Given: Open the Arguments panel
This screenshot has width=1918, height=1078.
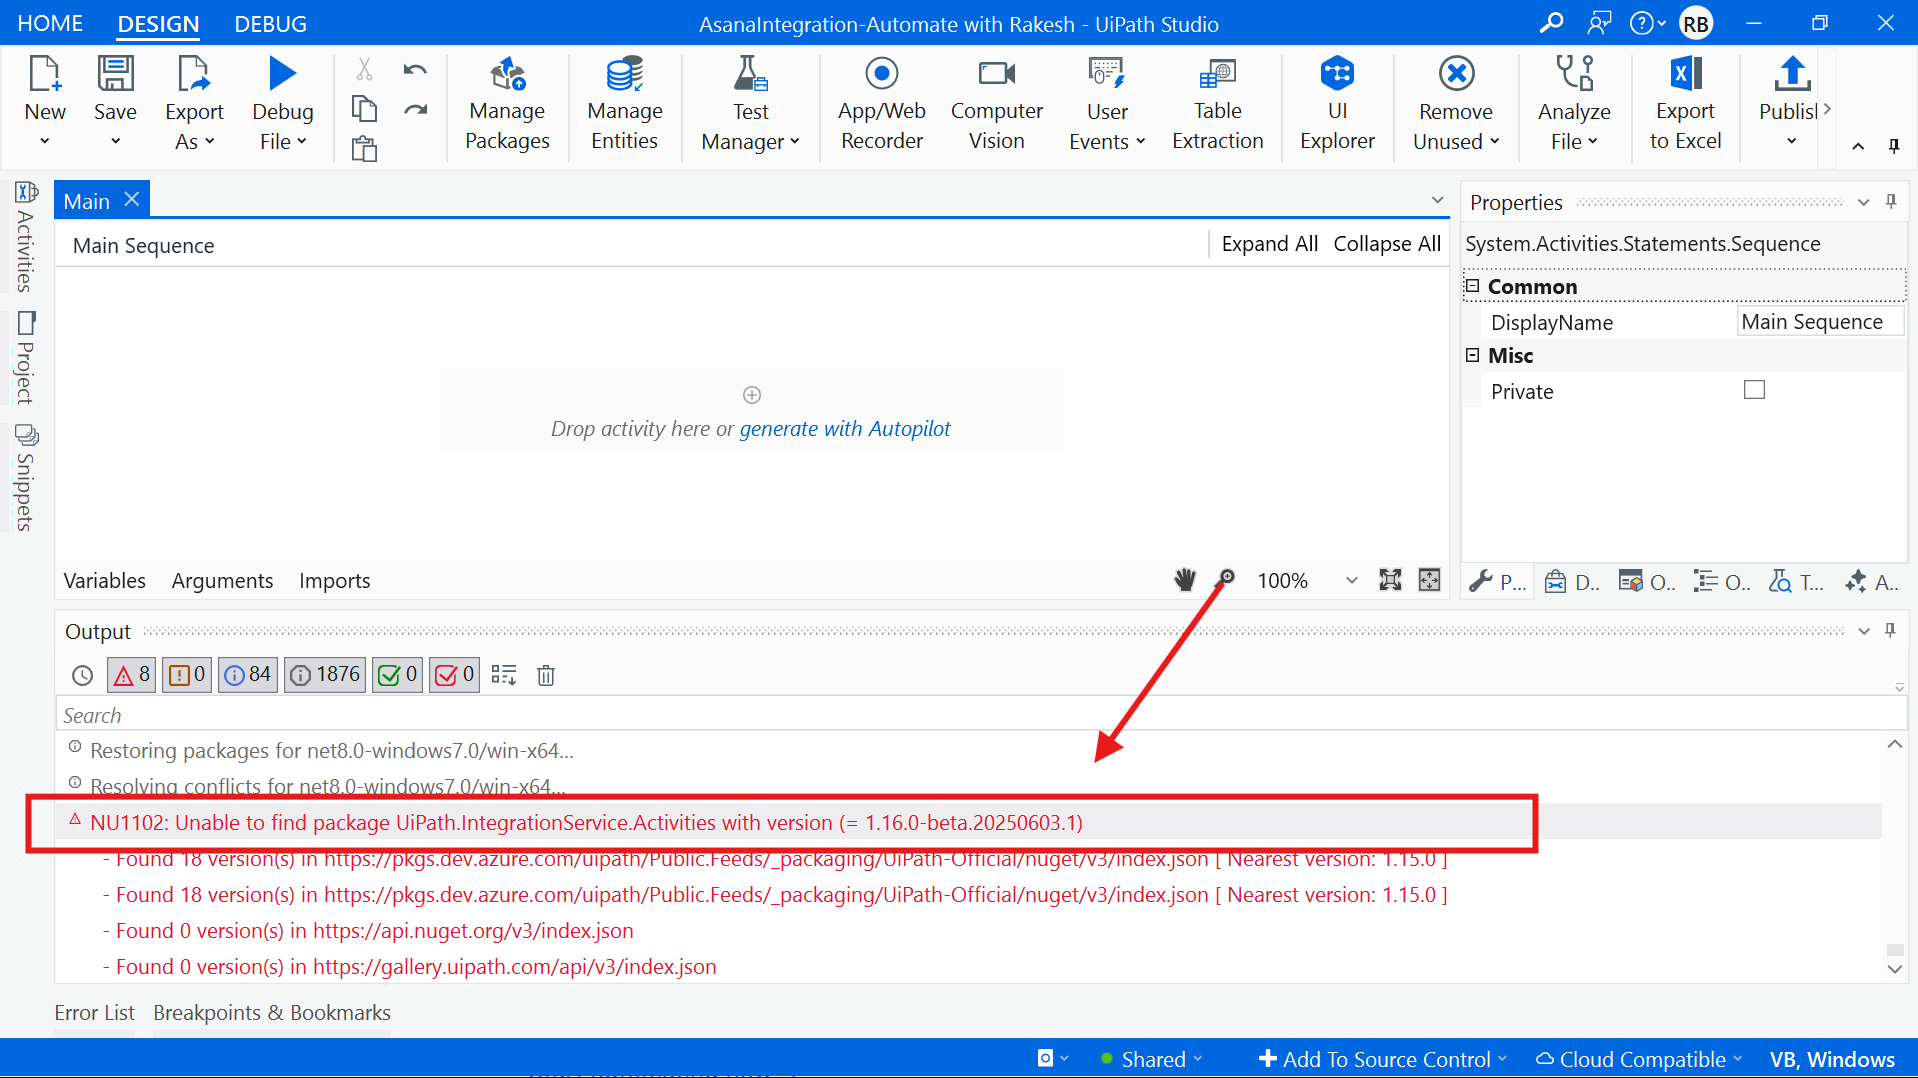Looking at the screenshot, I should tap(222, 581).
